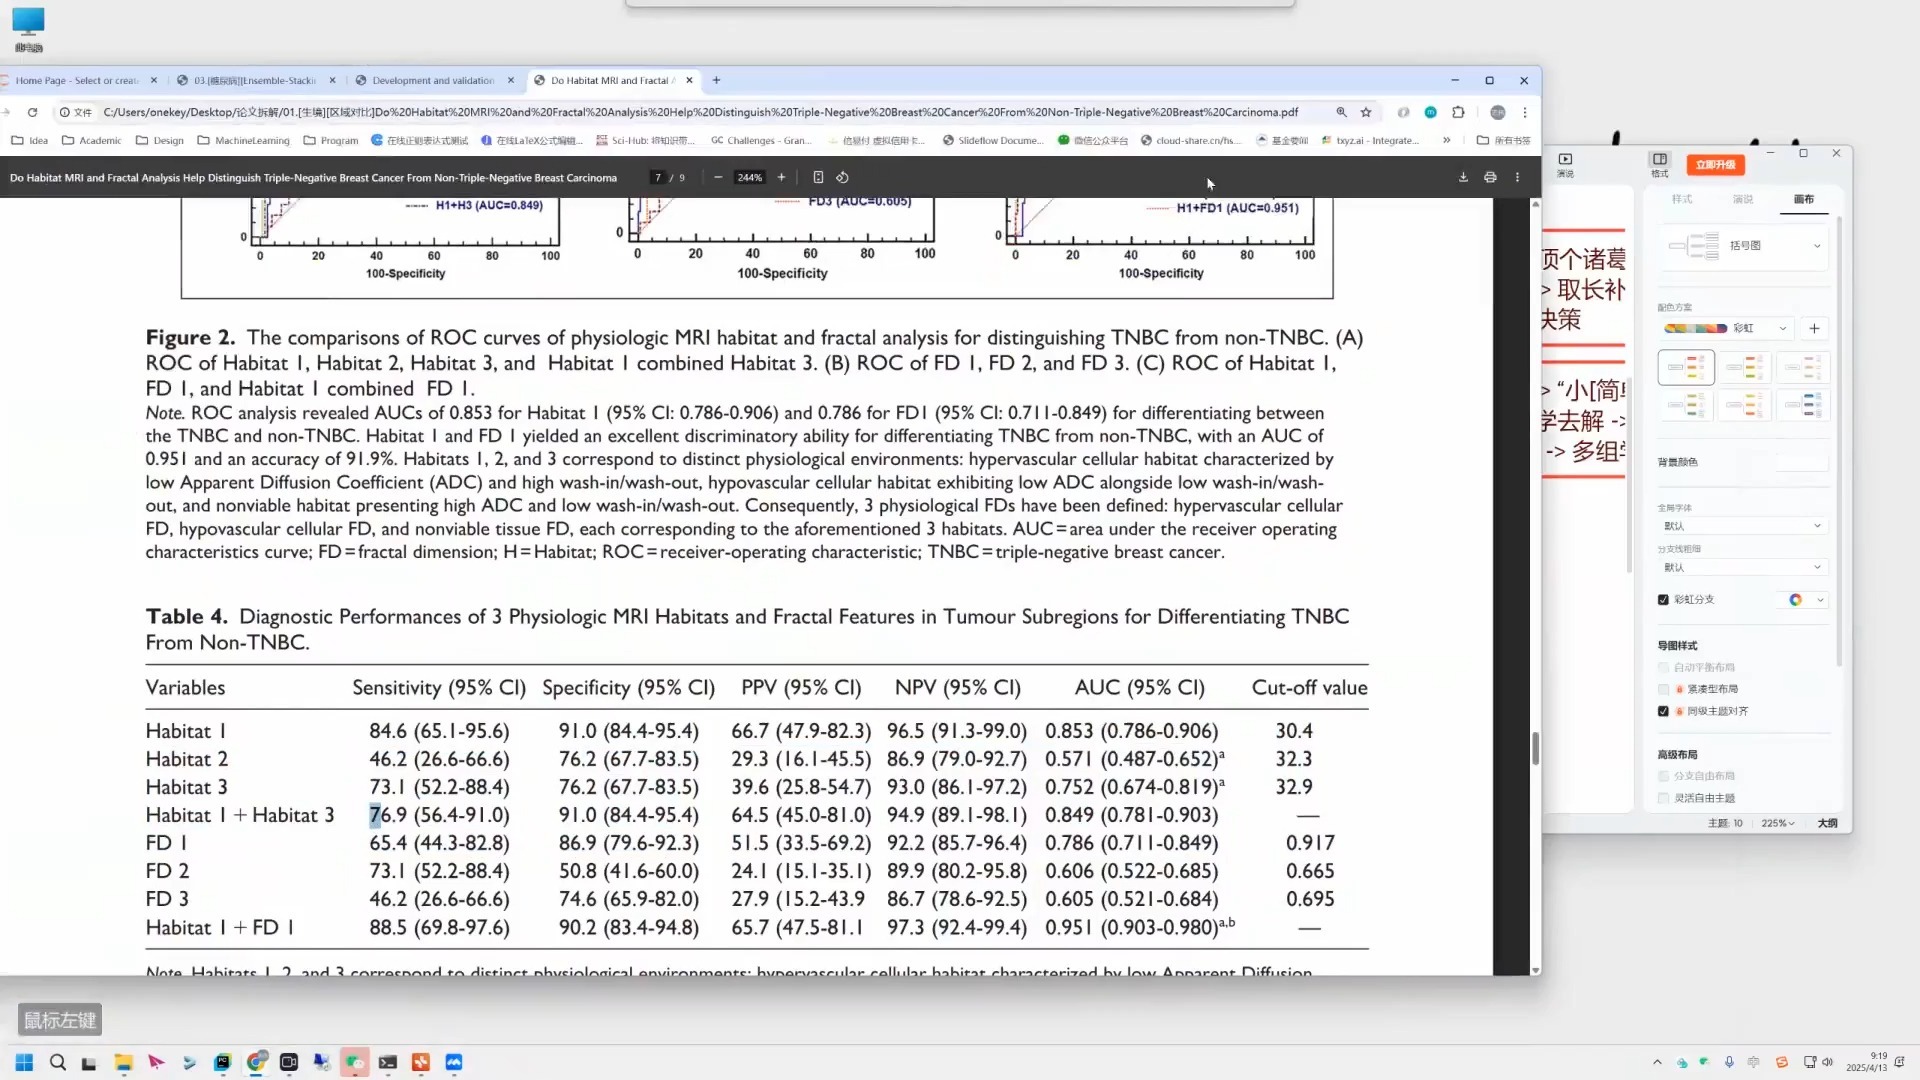
Task: Open a new browser tab
Action: coord(716,80)
